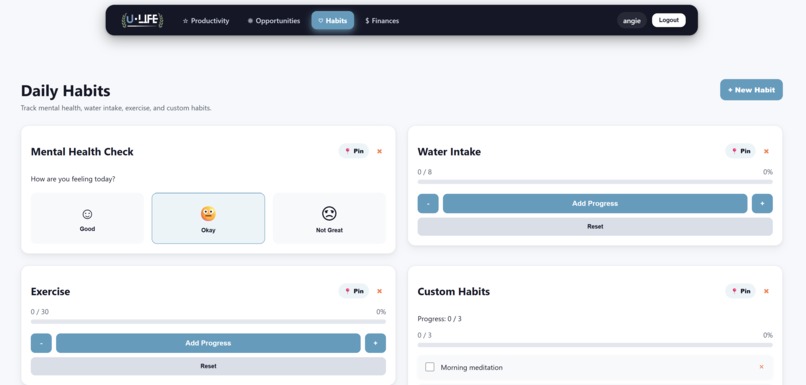Select the Good mood option
This screenshot has width=806, height=385.
click(x=87, y=218)
